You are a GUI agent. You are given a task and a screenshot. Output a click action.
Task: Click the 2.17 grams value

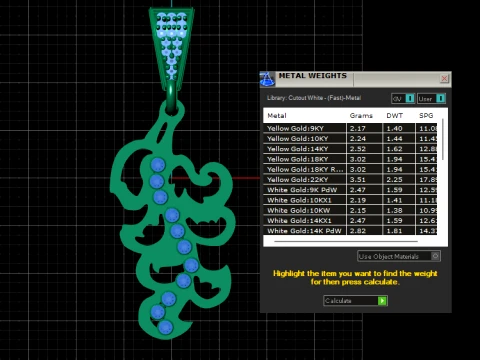coord(358,128)
